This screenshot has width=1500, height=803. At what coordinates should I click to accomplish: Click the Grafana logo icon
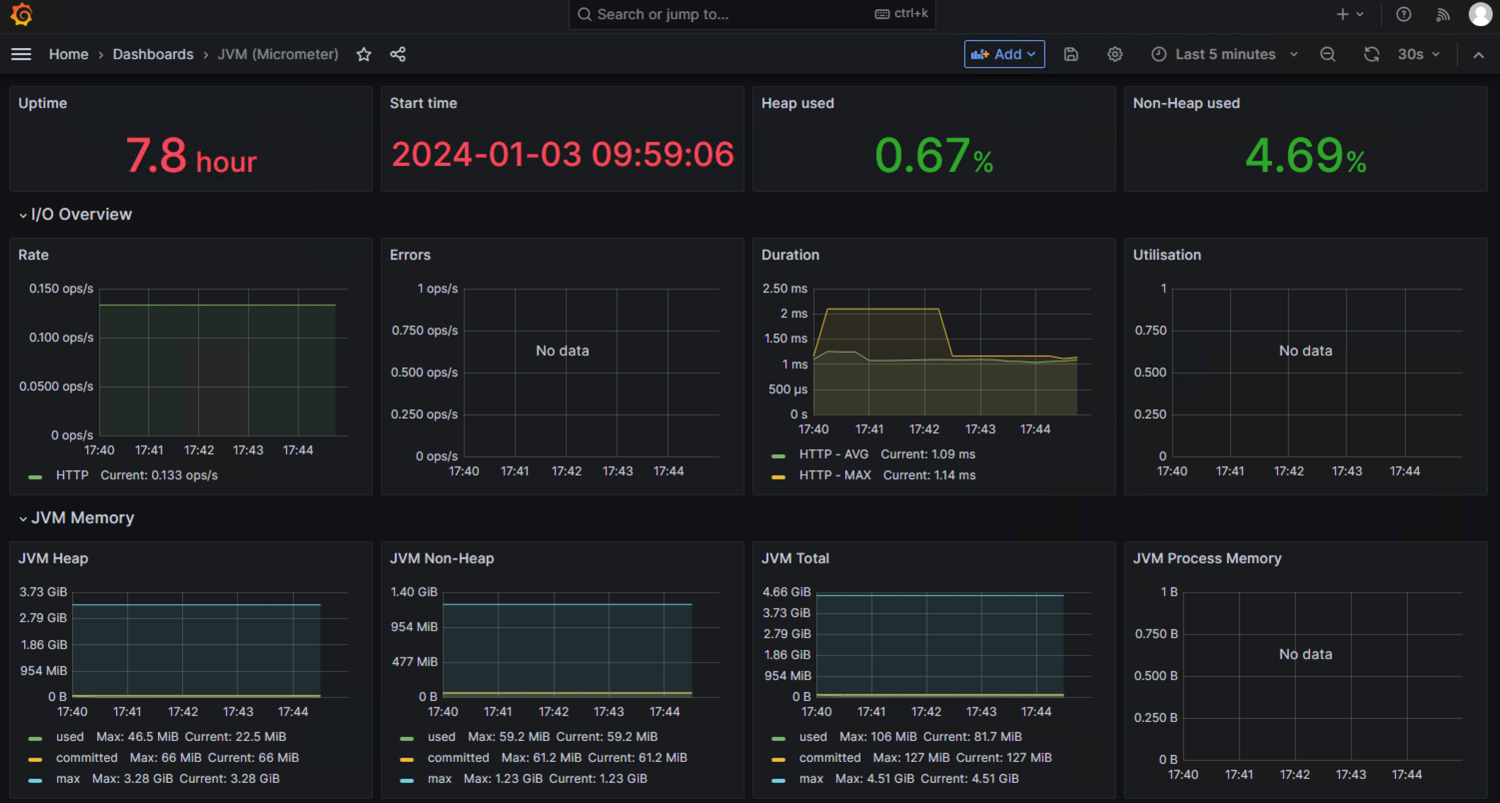(x=21, y=15)
